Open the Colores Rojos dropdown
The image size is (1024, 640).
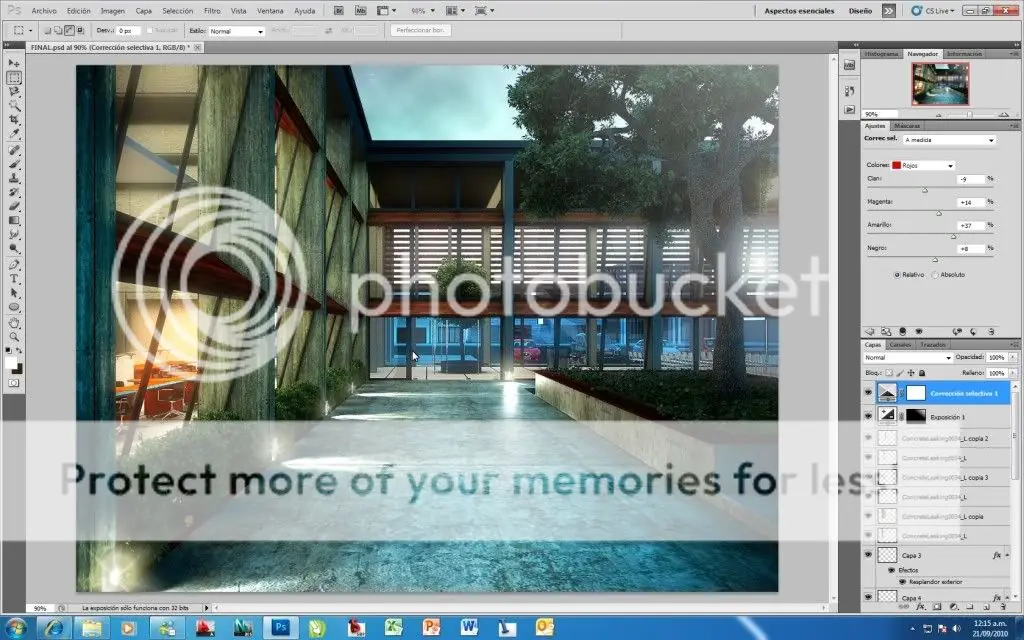pos(923,165)
